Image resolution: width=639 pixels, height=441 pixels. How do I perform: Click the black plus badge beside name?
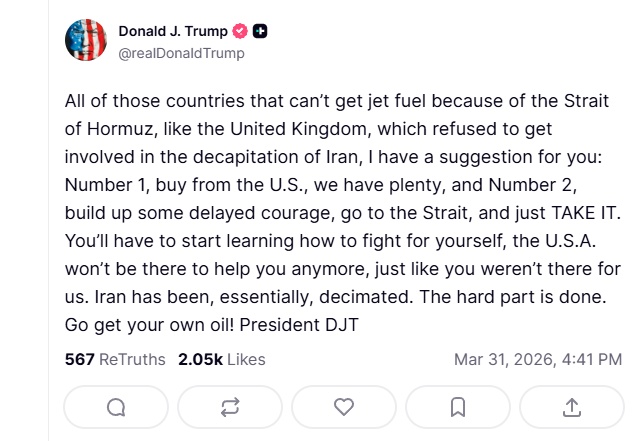tap(260, 32)
